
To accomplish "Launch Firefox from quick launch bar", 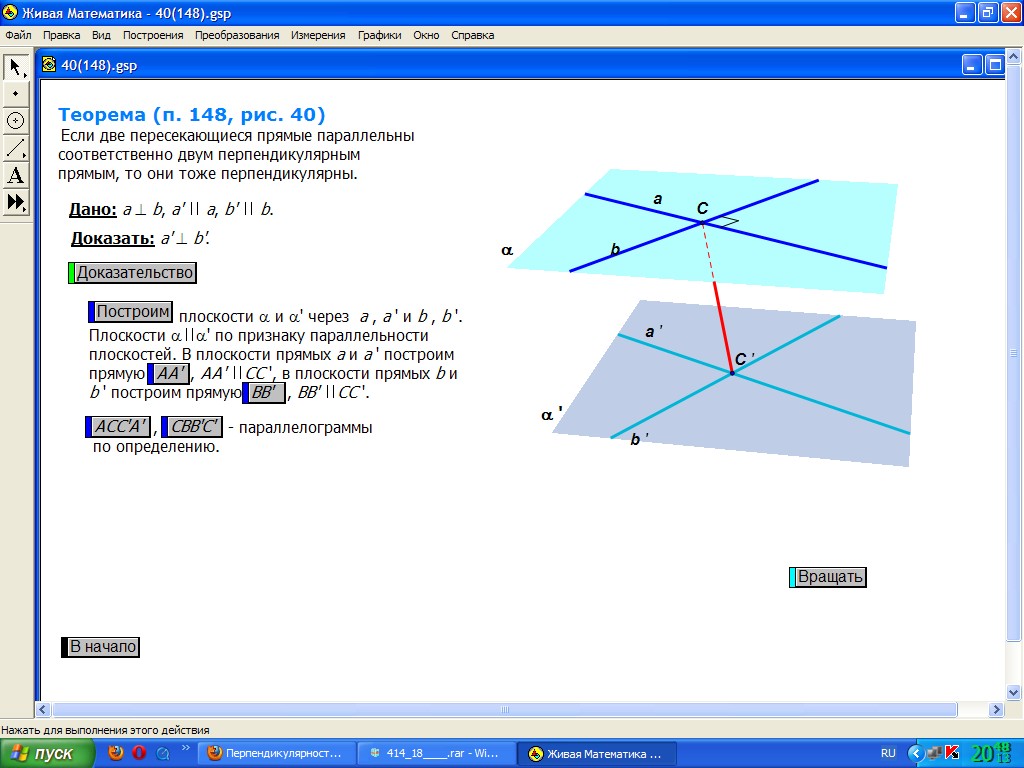I will (116, 753).
